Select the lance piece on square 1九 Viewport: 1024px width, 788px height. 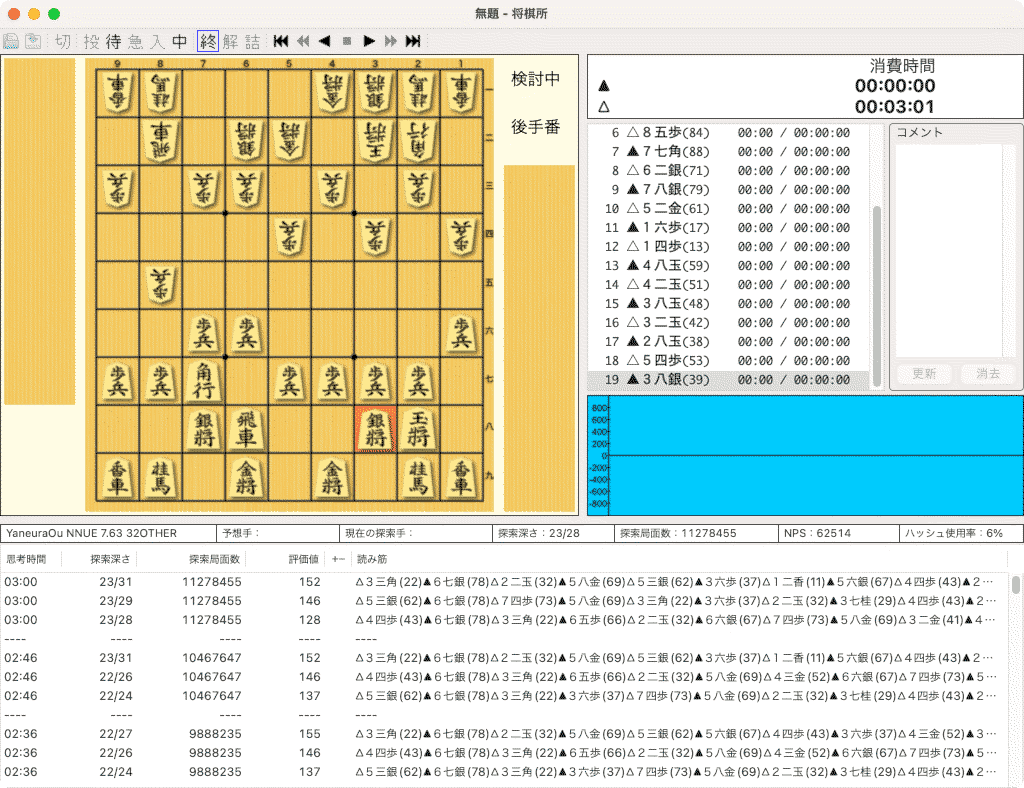(462, 477)
